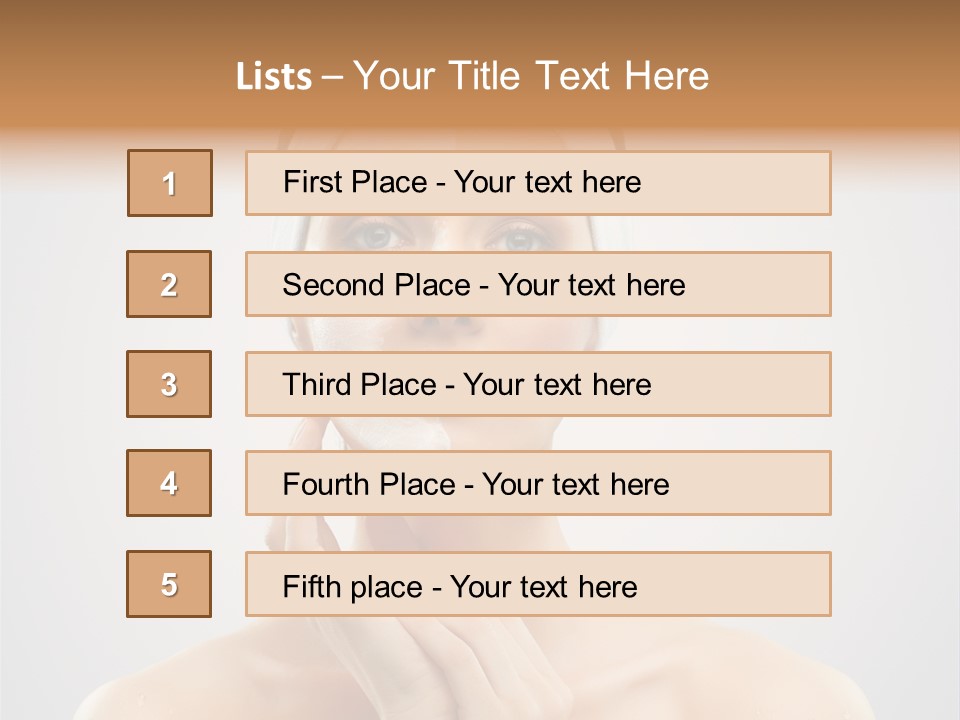
Task: Select the box labeled 4
Action: (x=169, y=484)
